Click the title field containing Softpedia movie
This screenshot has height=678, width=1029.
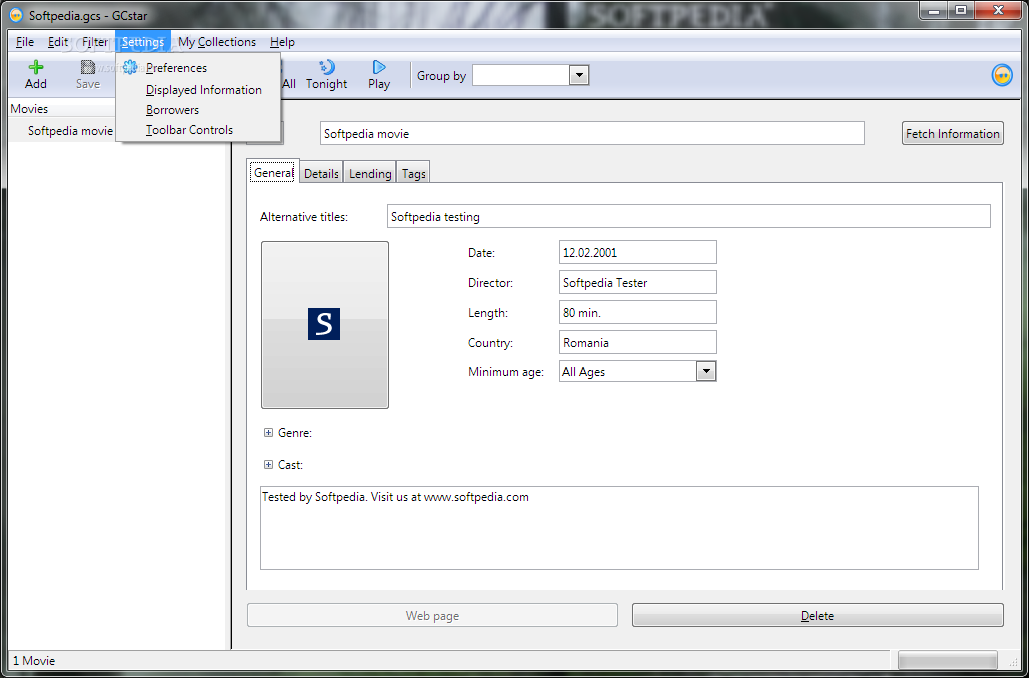[x=593, y=133]
